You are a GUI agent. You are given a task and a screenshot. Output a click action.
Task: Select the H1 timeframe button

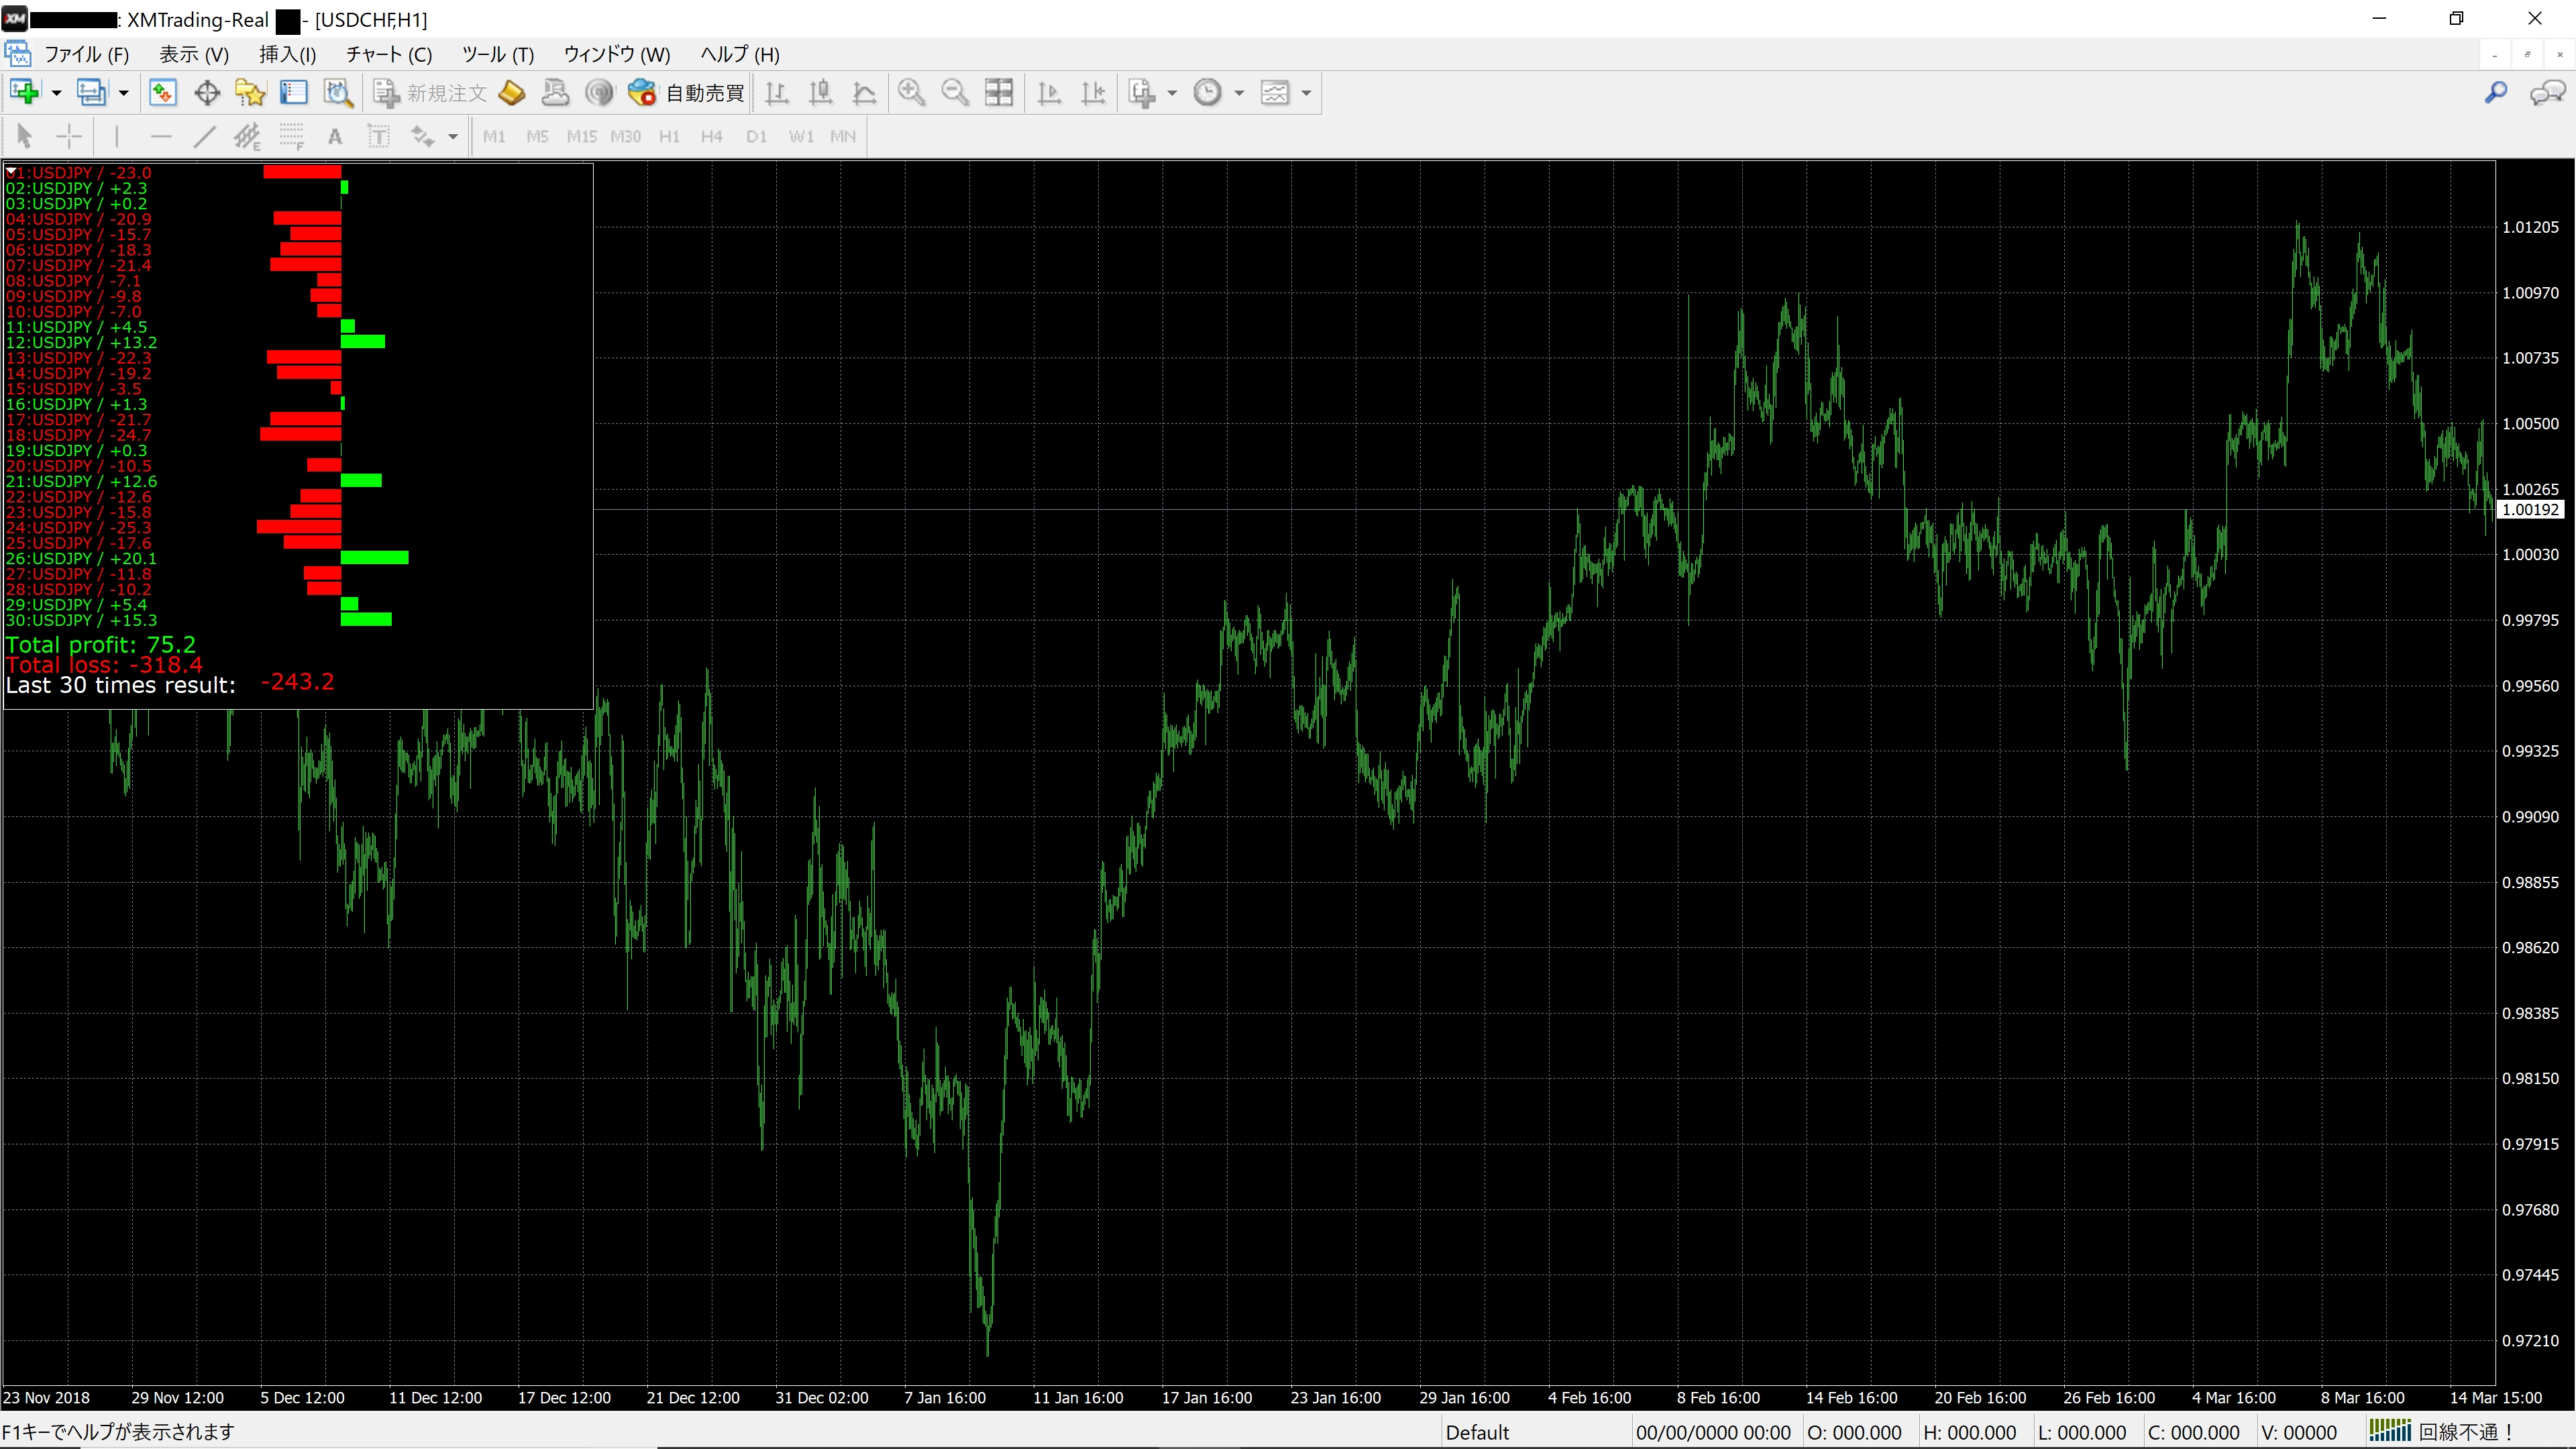click(x=669, y=136)
